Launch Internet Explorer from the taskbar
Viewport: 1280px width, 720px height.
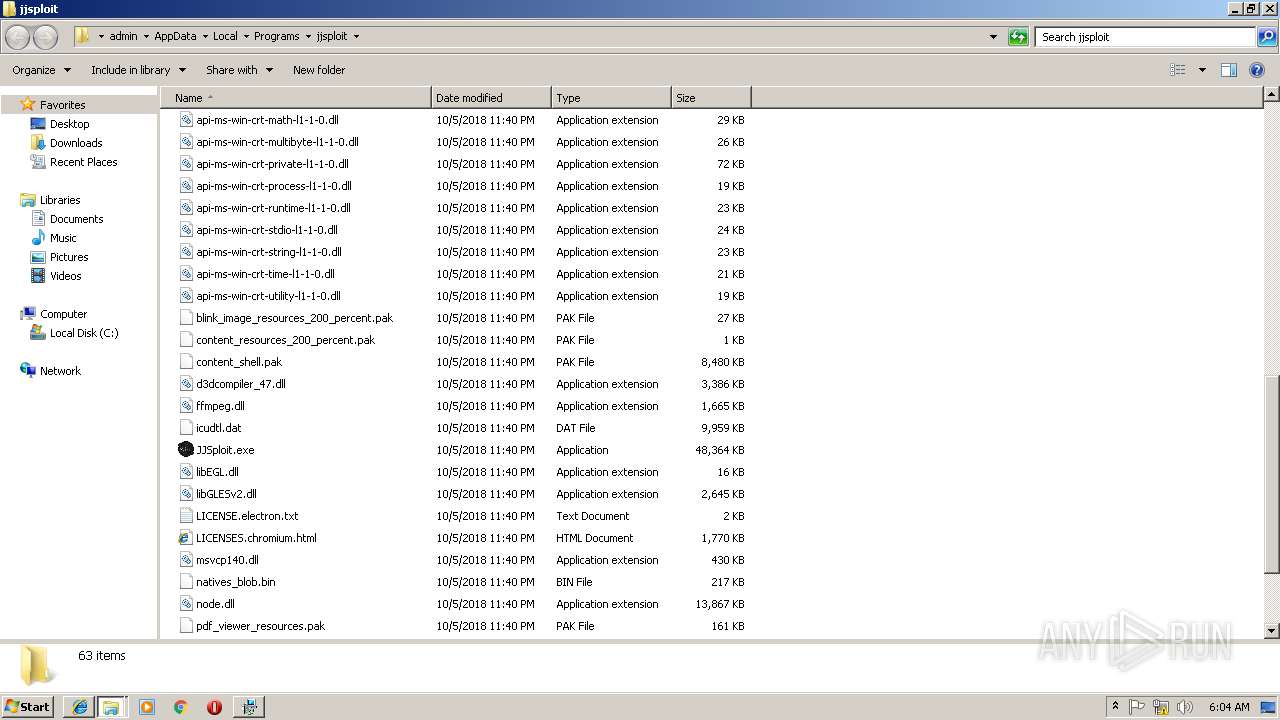80,706
